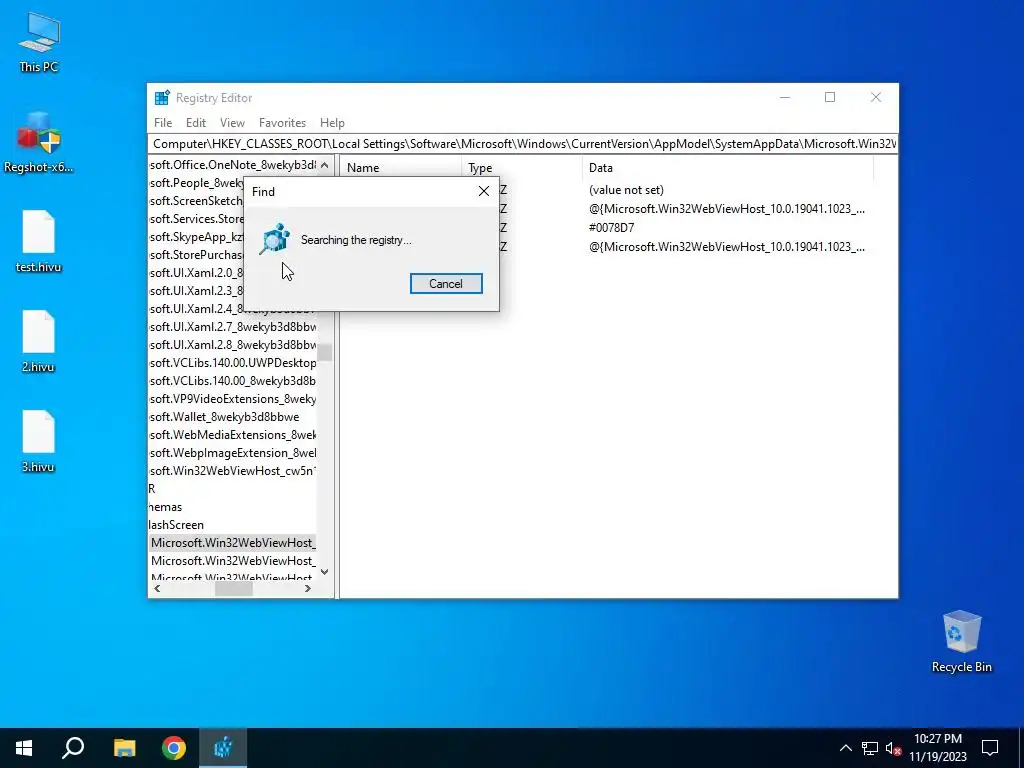Select Recycle Bin desktop icon
Image resolution: width=1024 pixels, height=768 pixels.
click(x=961, y=641)
